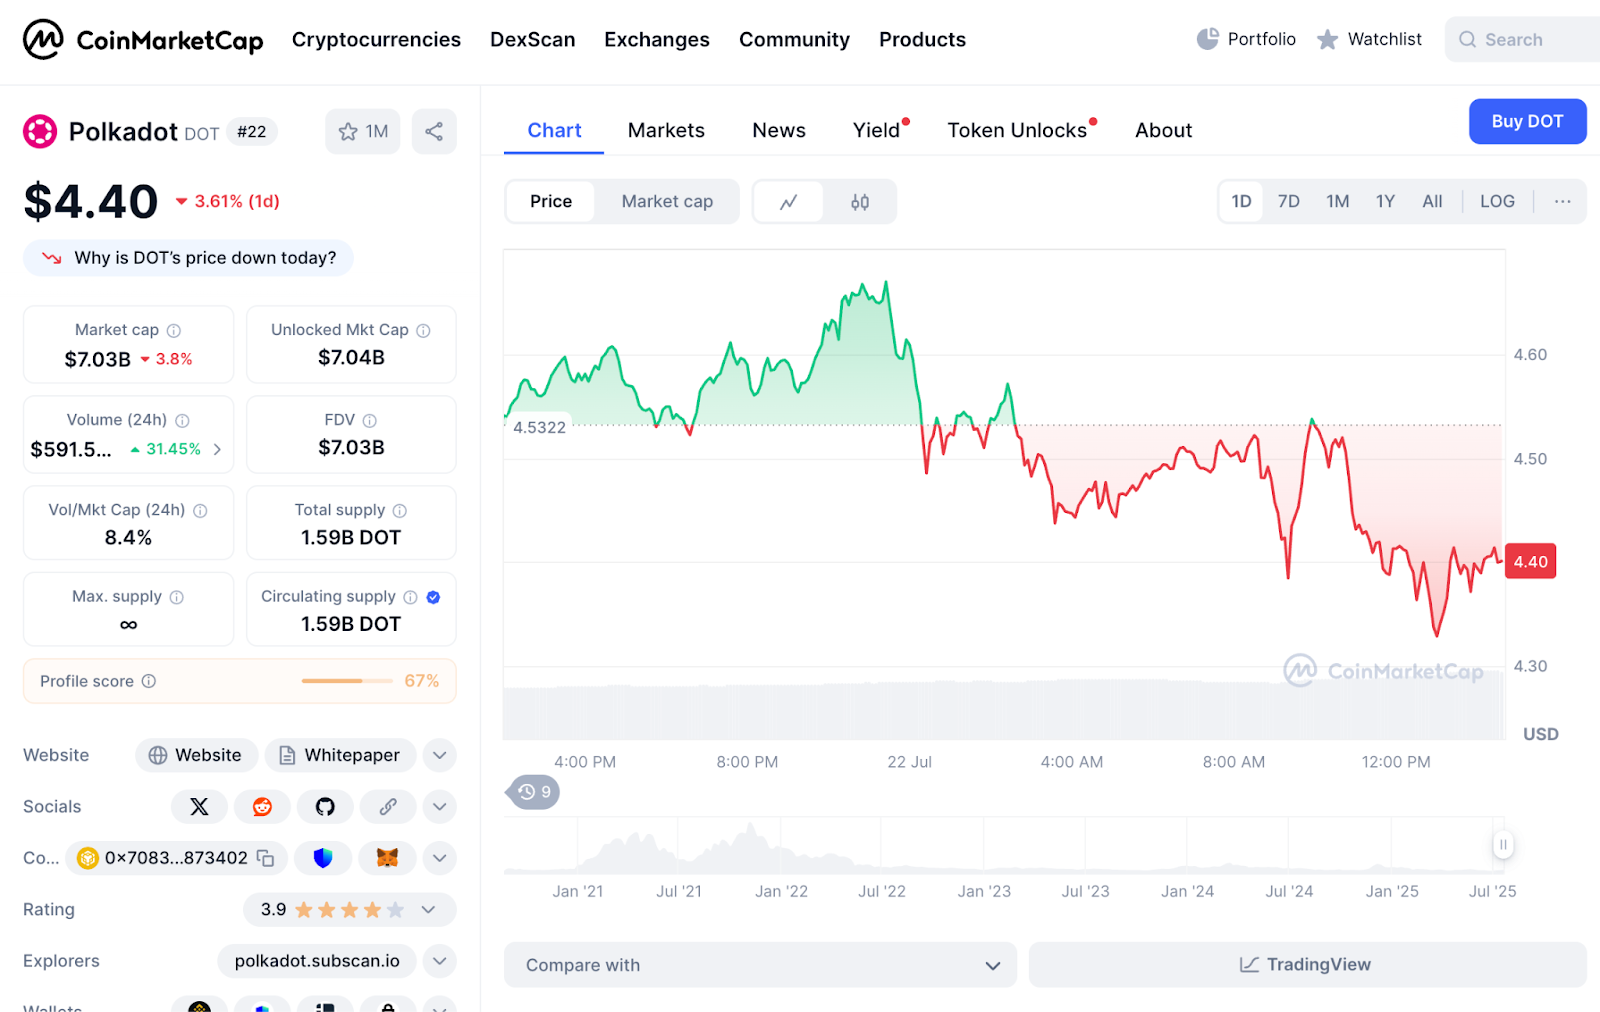
Task: Open the Portfolio pie icon link
Action: (1246, 39)
